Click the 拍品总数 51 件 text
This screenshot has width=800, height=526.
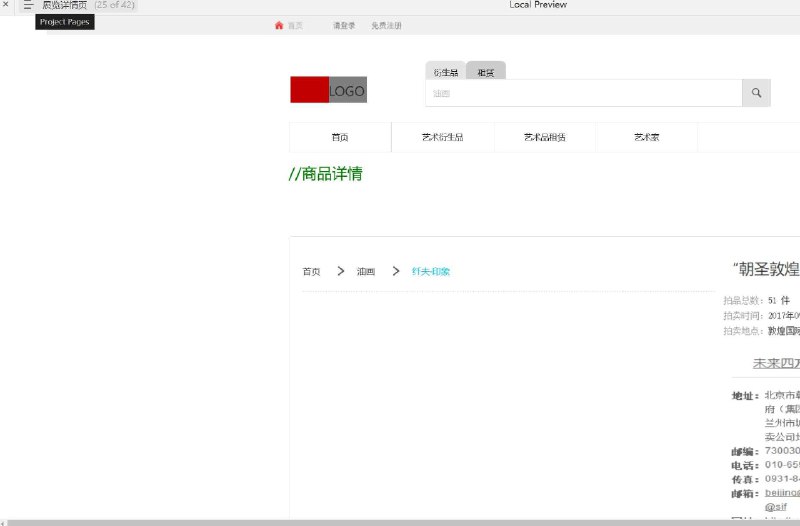pos(757,300)
